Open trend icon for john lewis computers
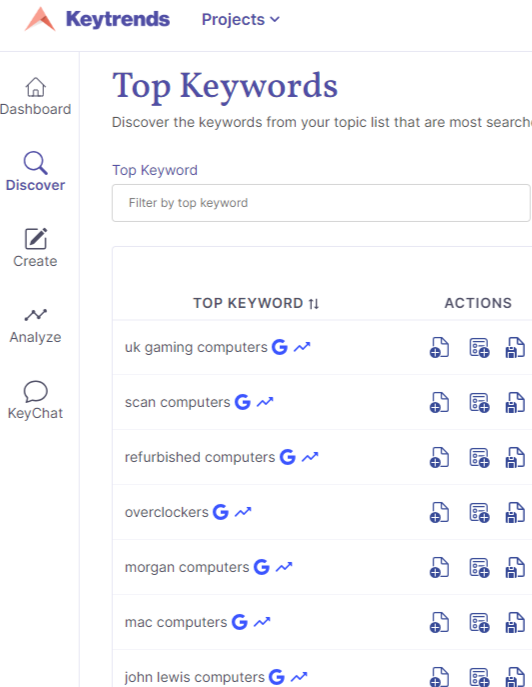Screen dimensions: 532x687 pyautogui.click(x=299, y=677)
